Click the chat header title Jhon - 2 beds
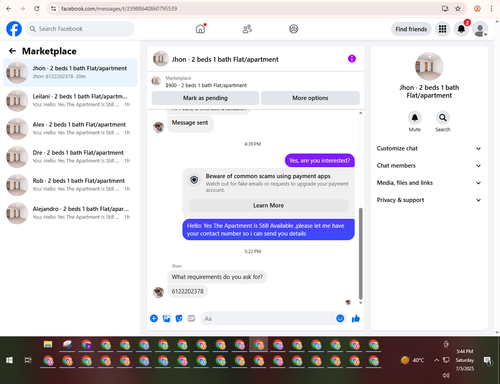The width and height of the screenshot is (500, 384). coord(225,59)
